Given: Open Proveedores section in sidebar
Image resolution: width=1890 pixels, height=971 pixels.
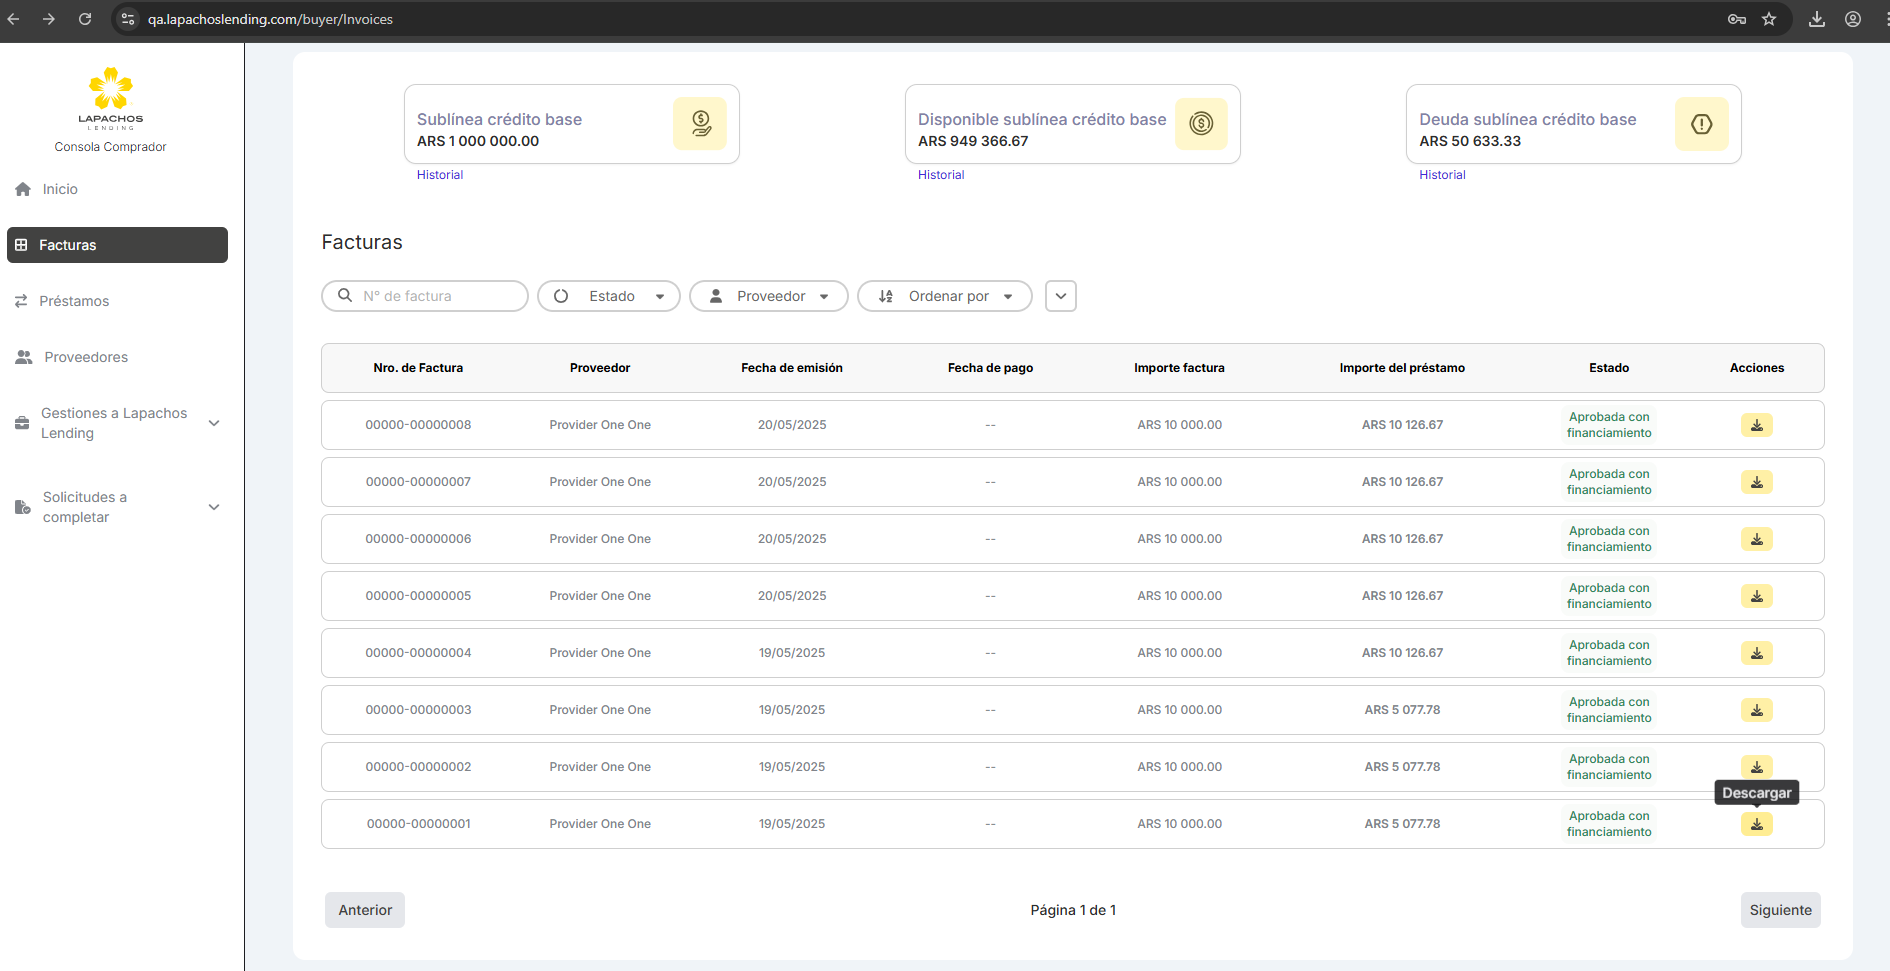Looking at the screenshot, I should [86, 357].
